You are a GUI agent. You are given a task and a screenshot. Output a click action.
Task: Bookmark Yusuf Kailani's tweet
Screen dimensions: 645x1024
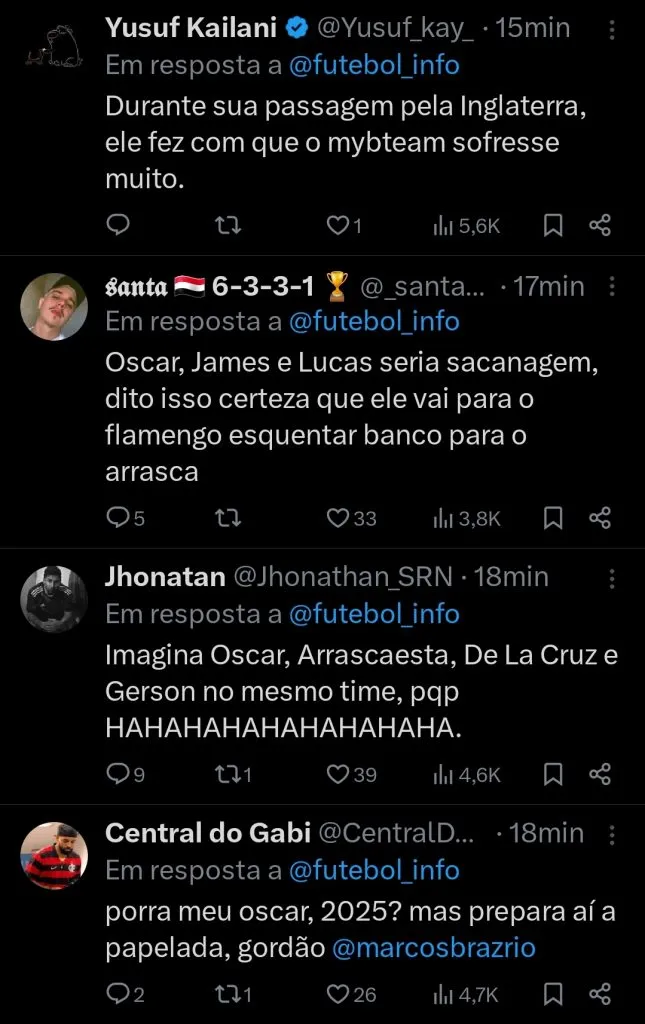pyautogui.click(x=552, y=226)
